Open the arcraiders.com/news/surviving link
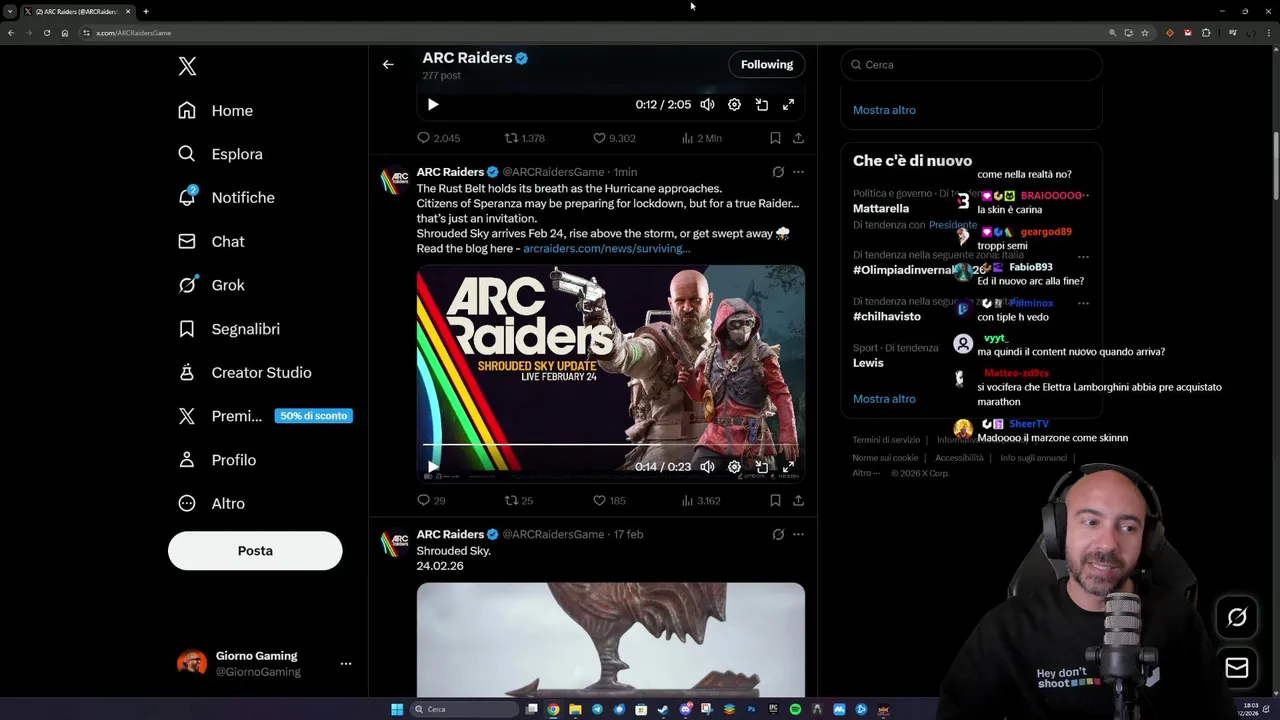The height and width of the screenshot is (720, 1280). [606, 248]
